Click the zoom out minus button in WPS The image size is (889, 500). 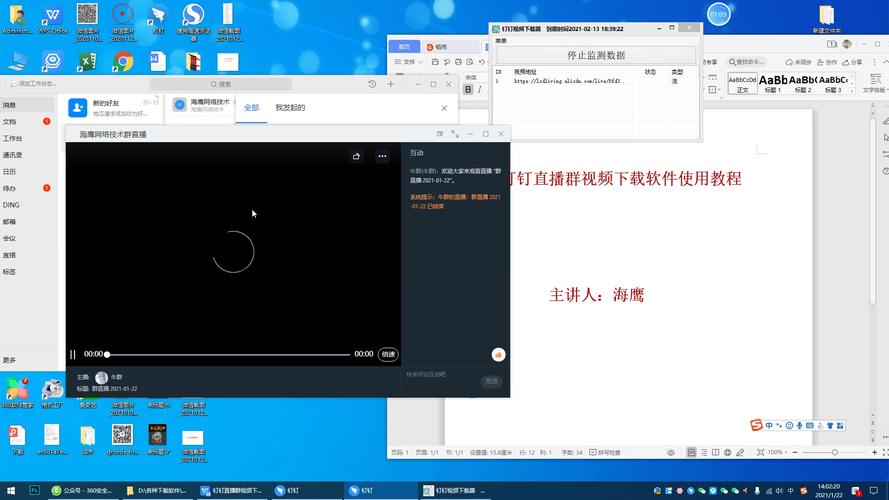click(x=795, y=452)
